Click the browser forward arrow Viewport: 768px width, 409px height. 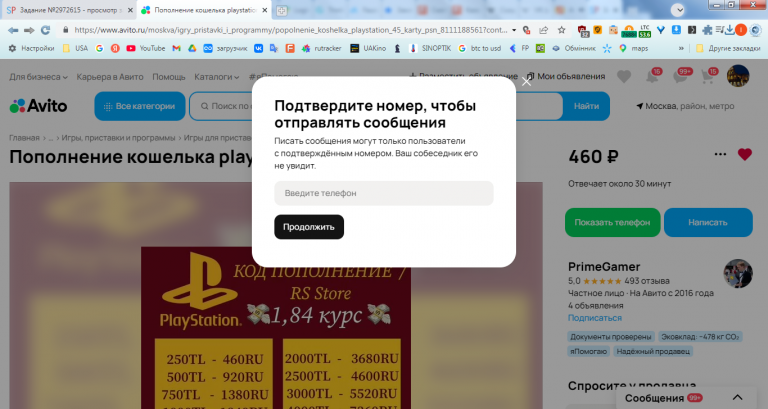[x=29, y=30]
